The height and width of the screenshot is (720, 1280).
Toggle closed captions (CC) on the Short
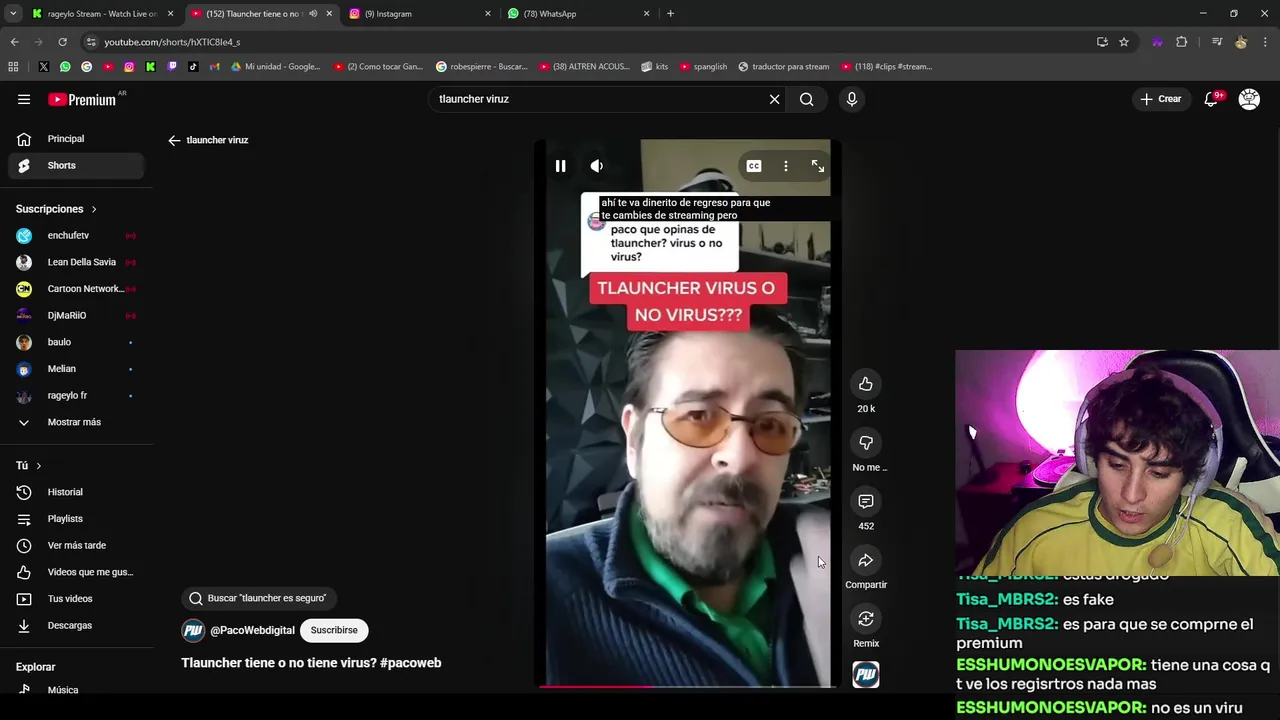coord(754,166)
